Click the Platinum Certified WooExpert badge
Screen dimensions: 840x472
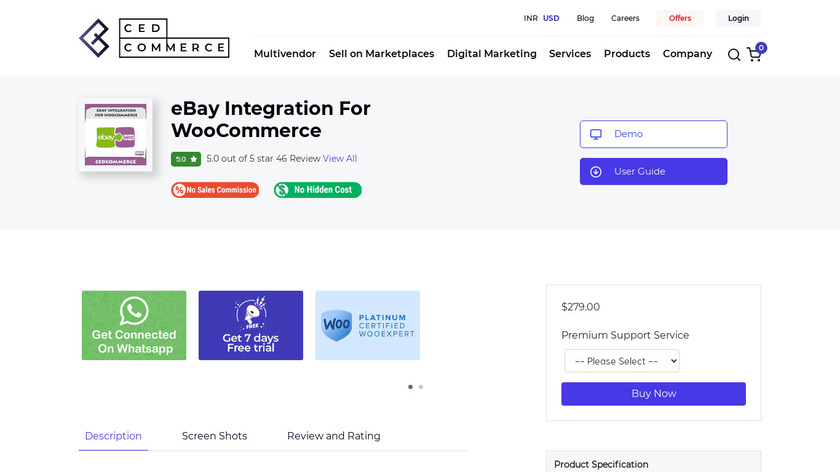pos(367,325)
